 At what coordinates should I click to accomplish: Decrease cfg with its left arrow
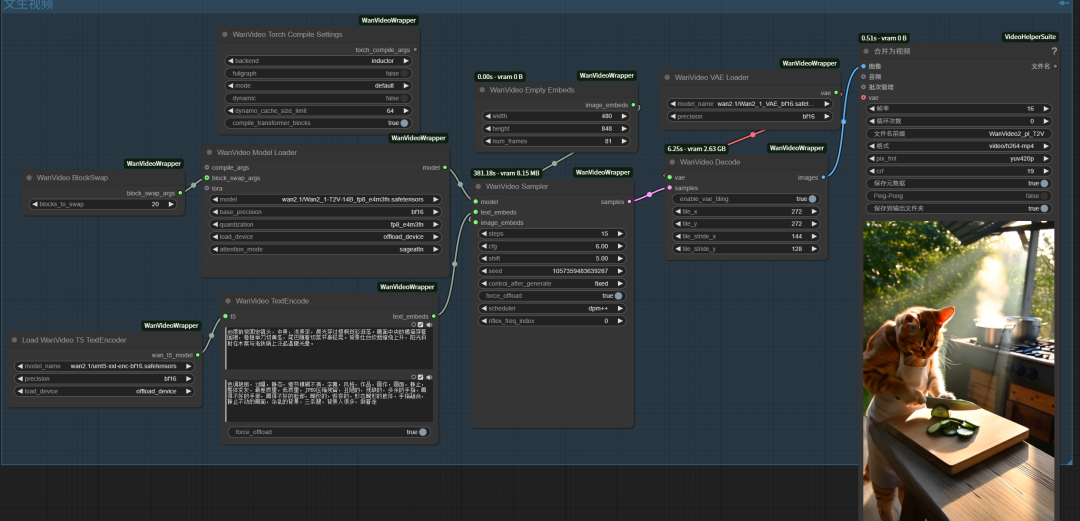click(x=484, y=246)
